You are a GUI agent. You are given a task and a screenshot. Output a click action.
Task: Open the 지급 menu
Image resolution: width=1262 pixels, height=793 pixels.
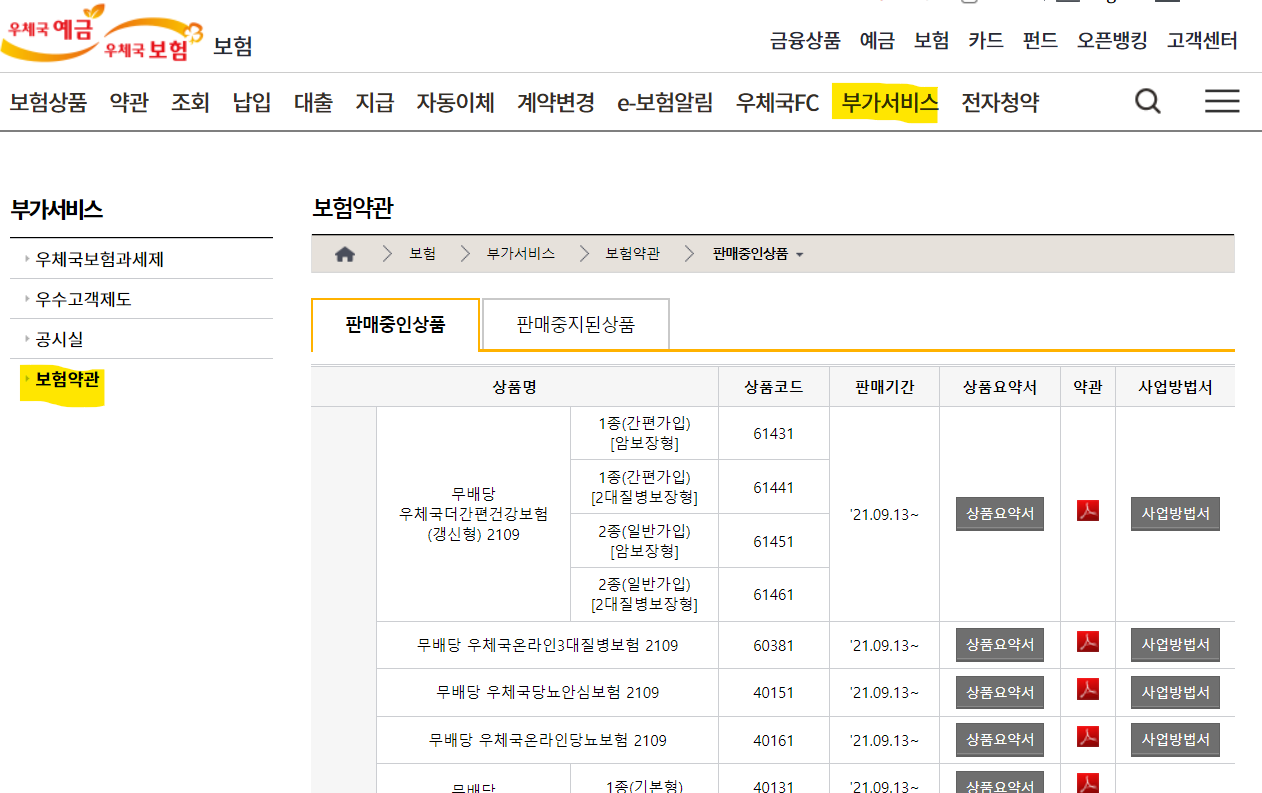click(375, 102)
